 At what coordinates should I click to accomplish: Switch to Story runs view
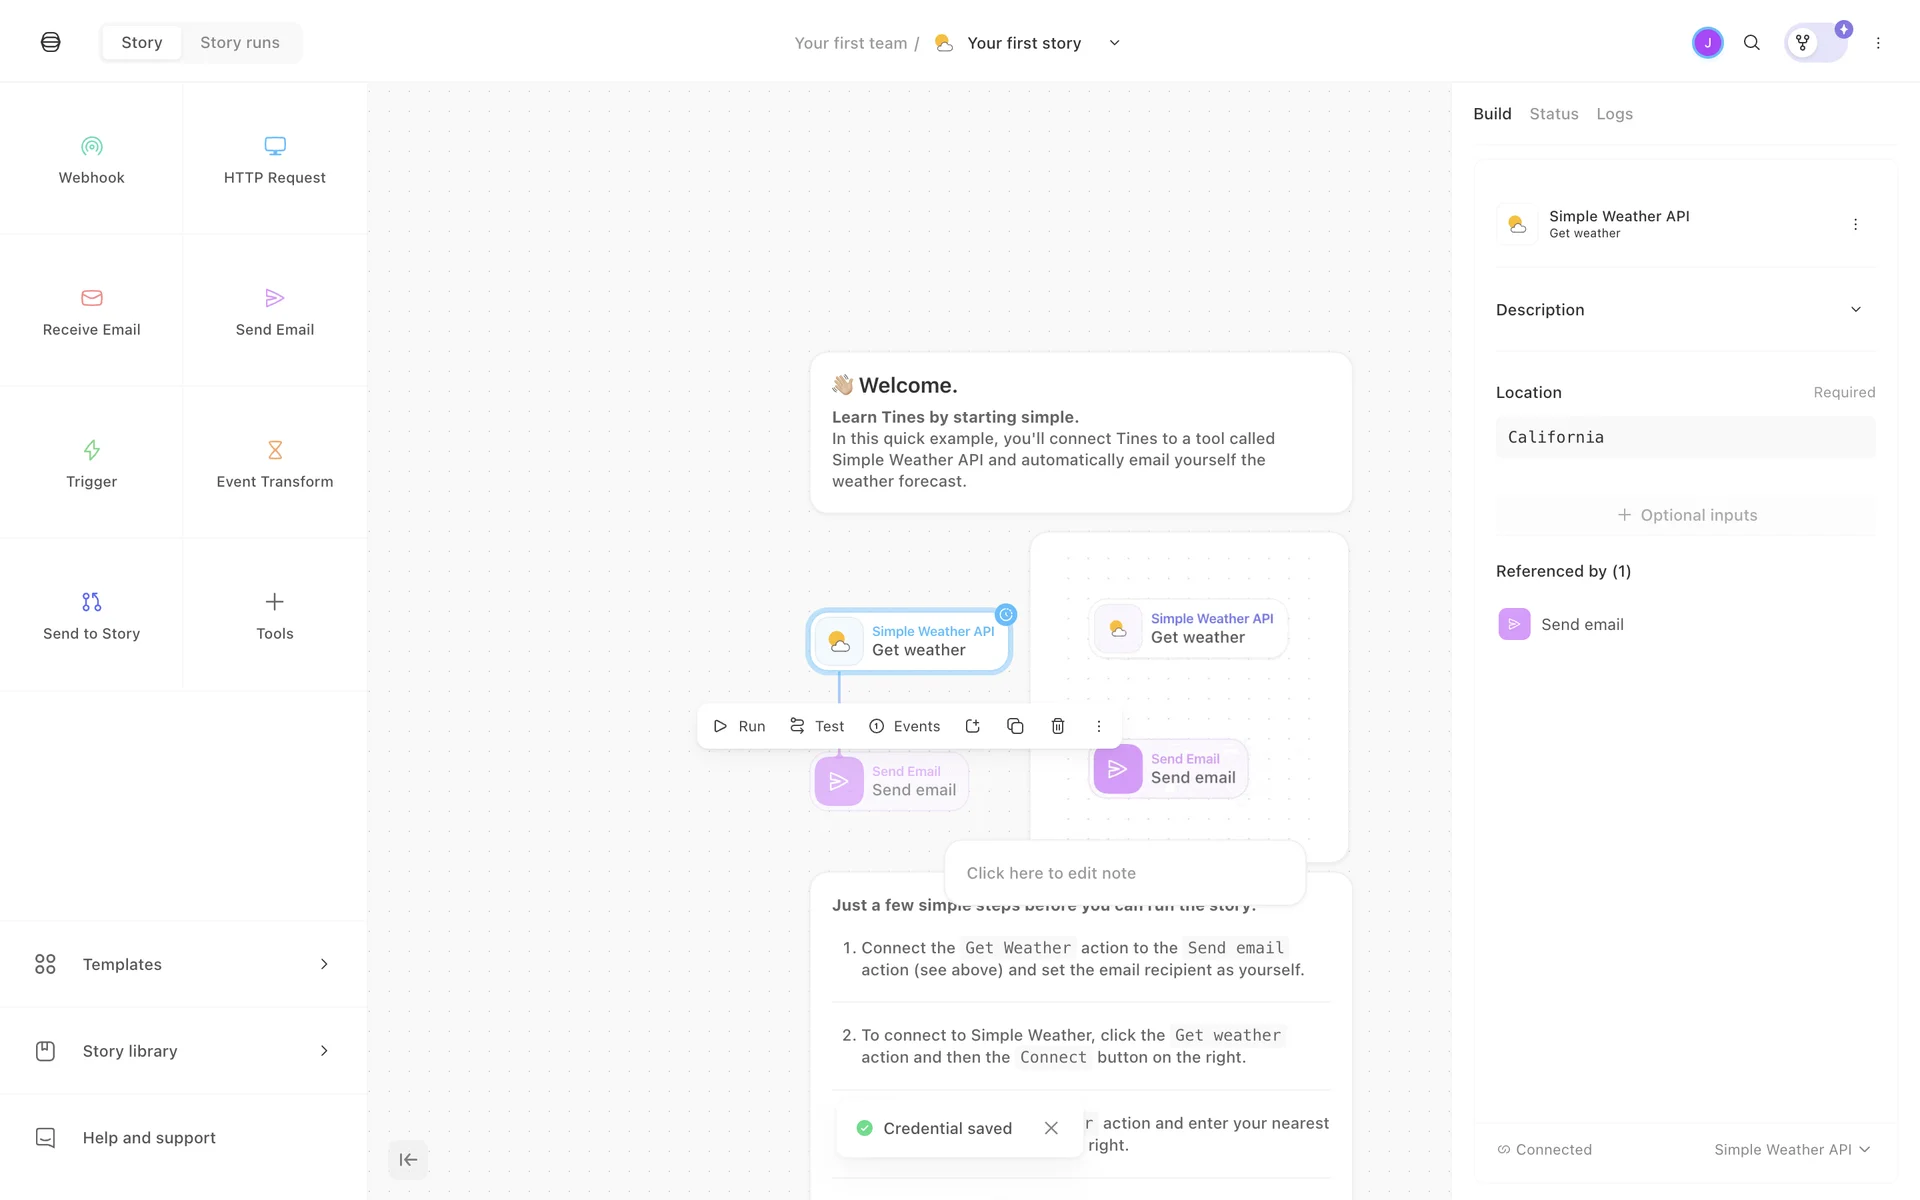(240, 43)
